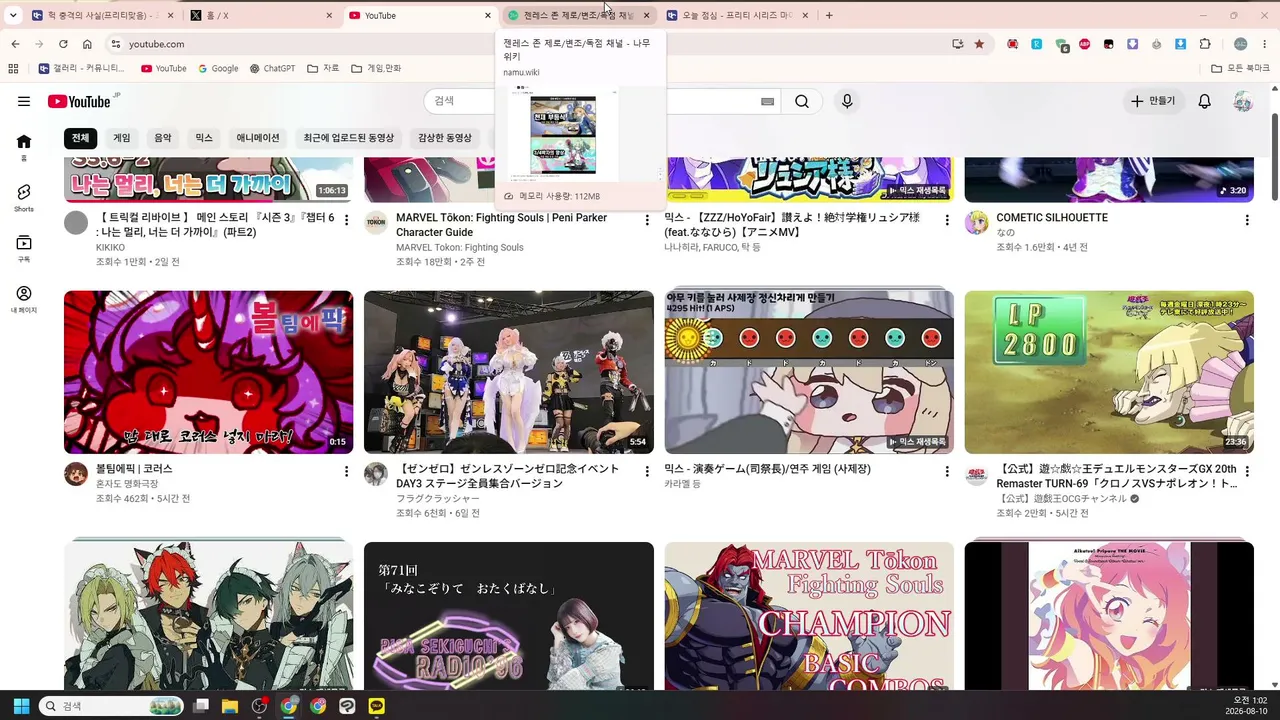Go back to the previous page
1280x720 pixels.
pos(15,44)
